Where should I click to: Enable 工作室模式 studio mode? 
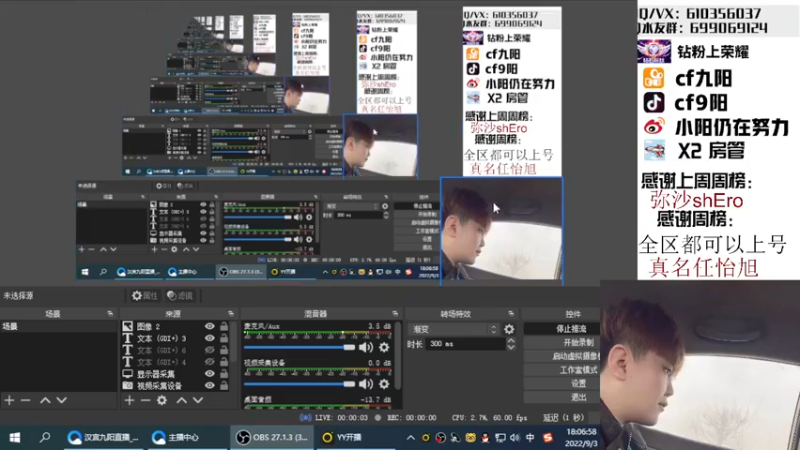pyautogui.click(x=562, y=370)
